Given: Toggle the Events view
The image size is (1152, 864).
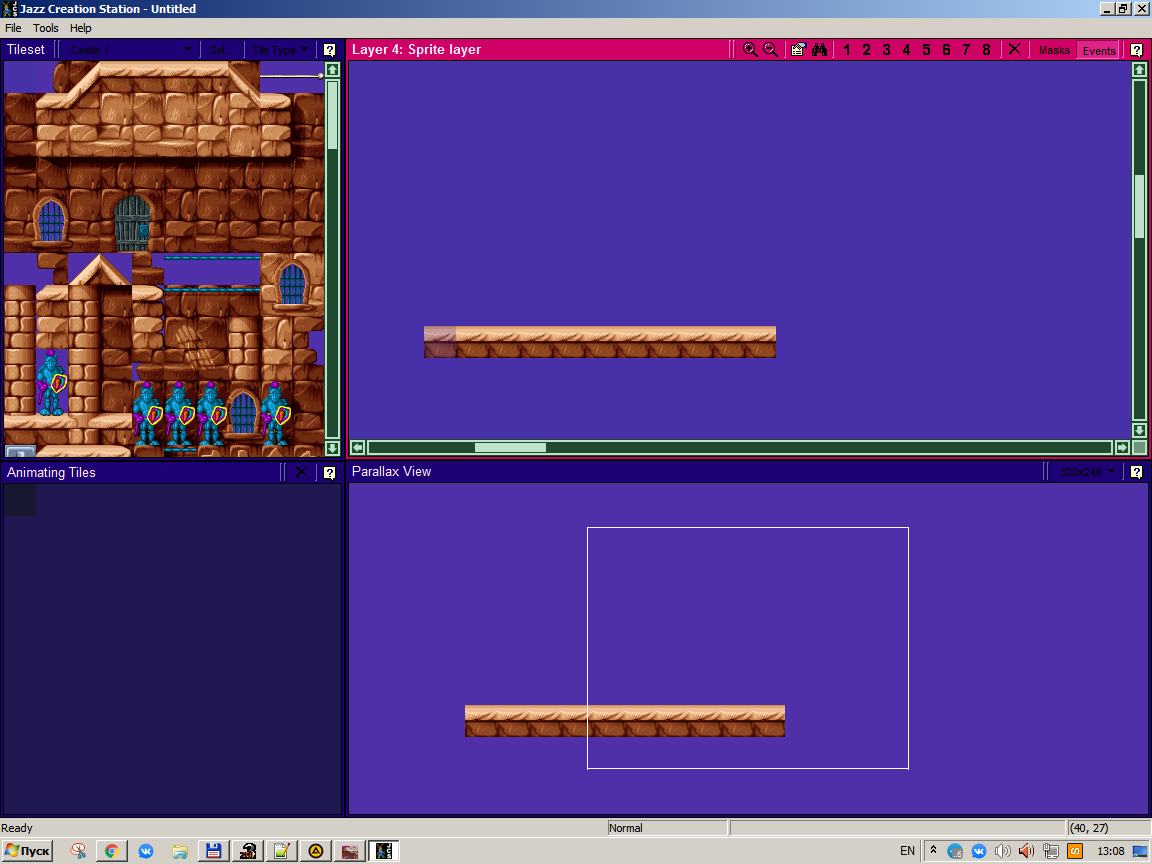Looking at the screenshot, I should 1098,50.
